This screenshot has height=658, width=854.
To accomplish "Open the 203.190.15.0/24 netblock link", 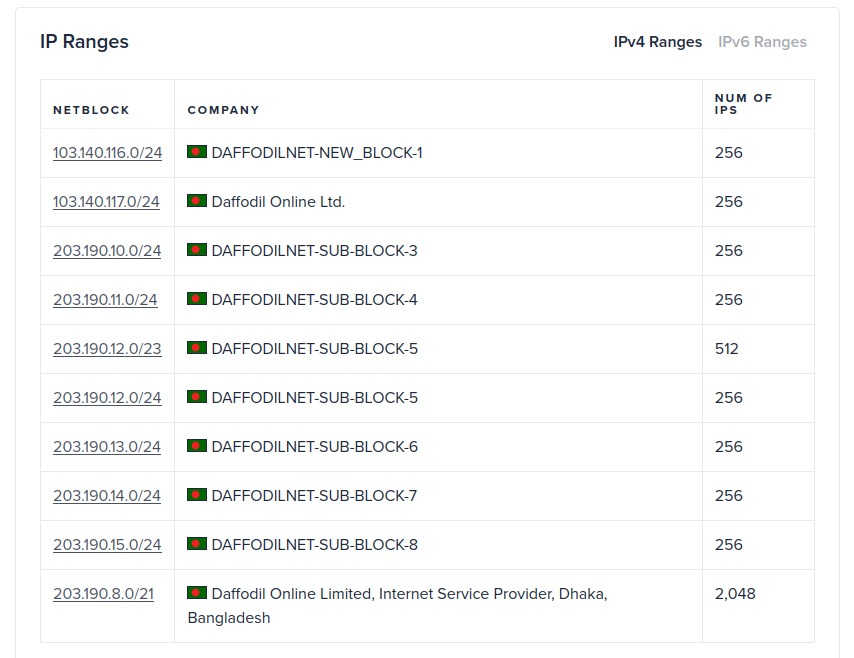I will pyautogui.click(x=107, y=545).
